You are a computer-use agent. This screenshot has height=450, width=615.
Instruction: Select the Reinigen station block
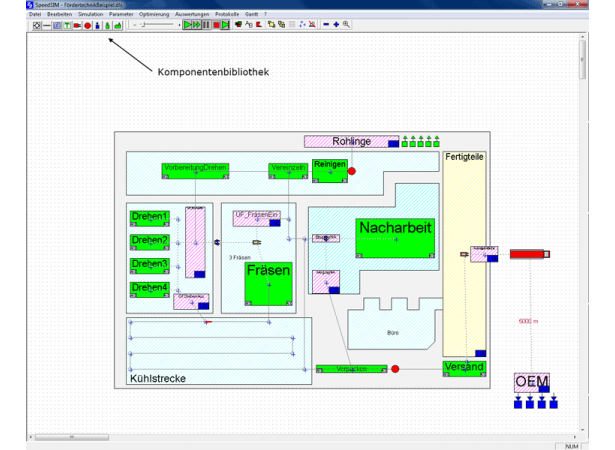tap(330, 171)
